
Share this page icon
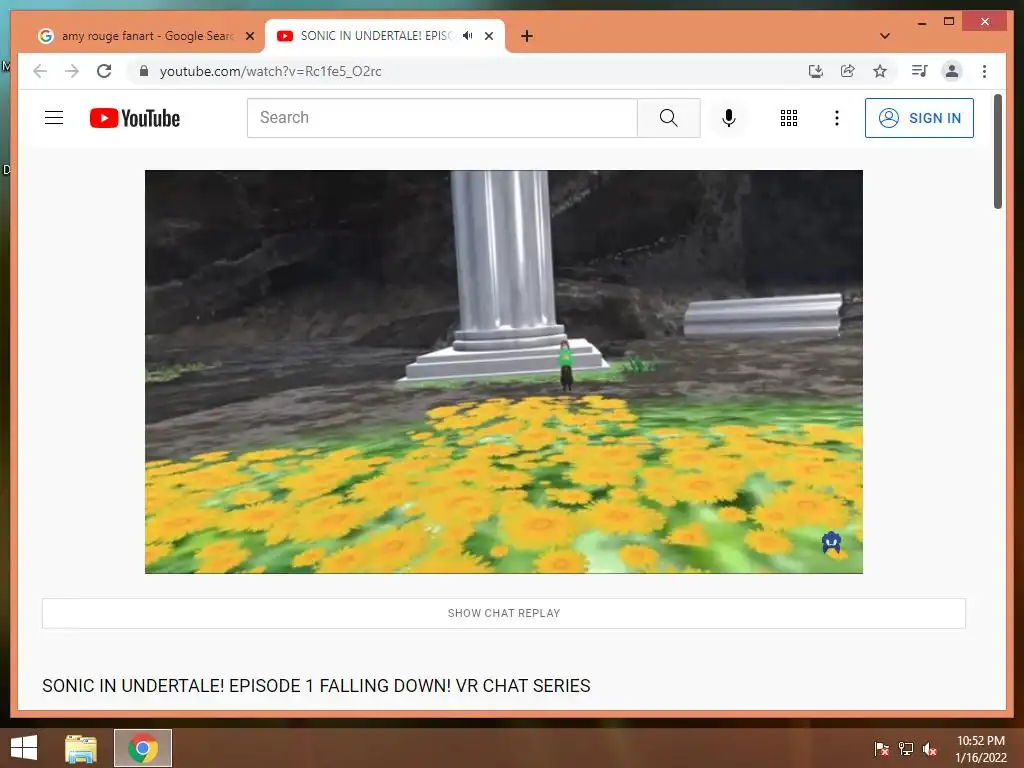pos(848,71)
